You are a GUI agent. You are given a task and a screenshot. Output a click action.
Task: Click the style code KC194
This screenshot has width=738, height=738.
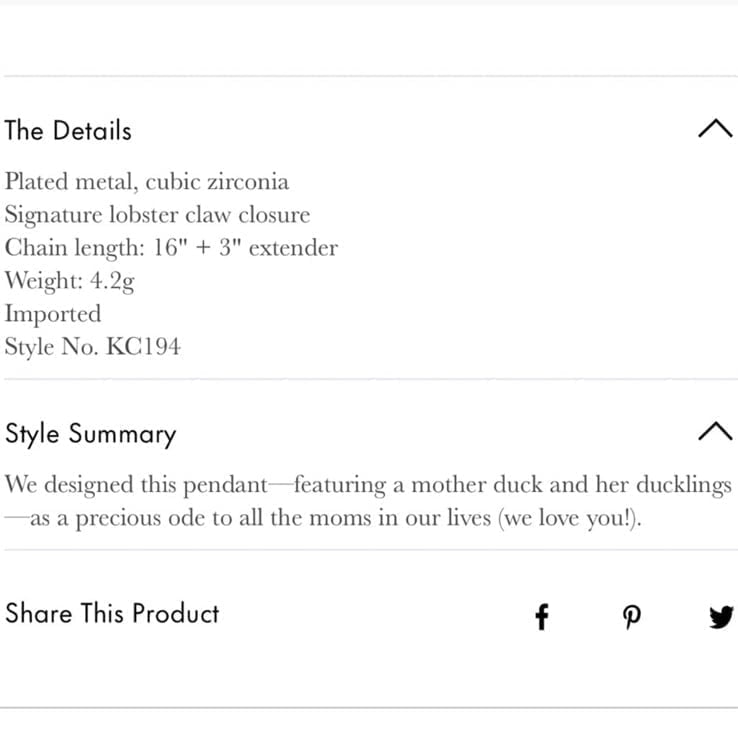(x=144, y=346)
